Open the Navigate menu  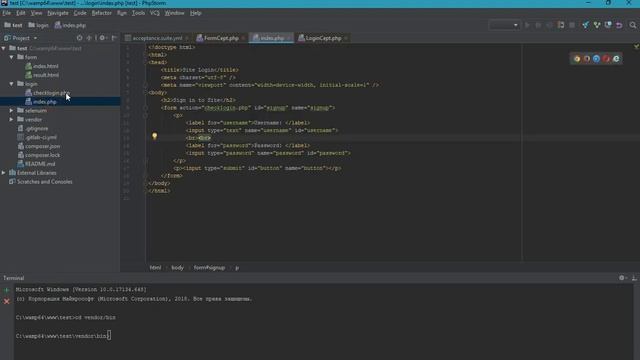pos(58,13)
